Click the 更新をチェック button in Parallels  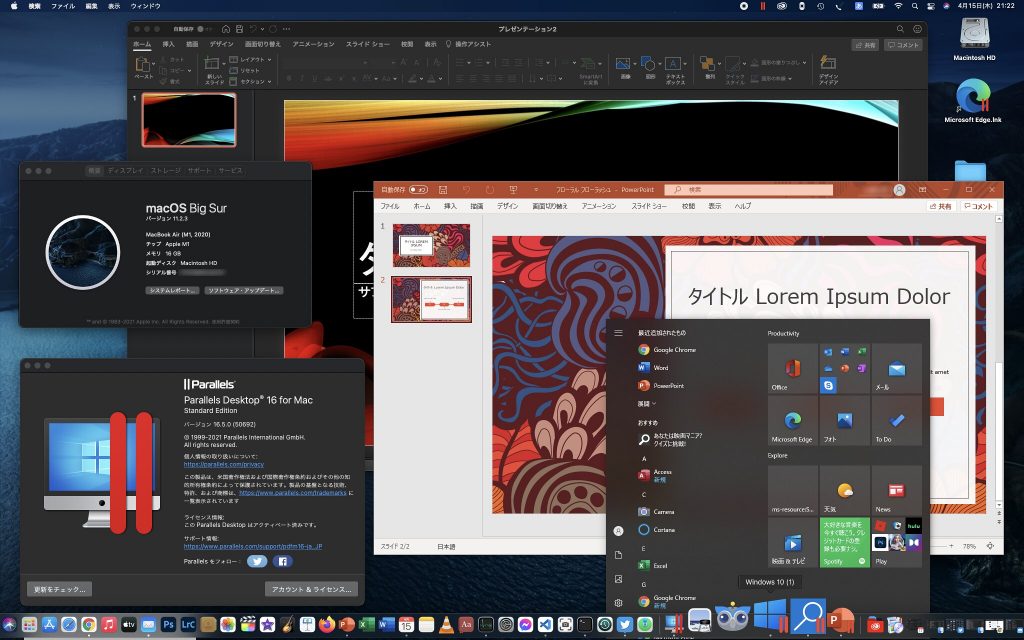pyautogui.click(x=59, y=589)
